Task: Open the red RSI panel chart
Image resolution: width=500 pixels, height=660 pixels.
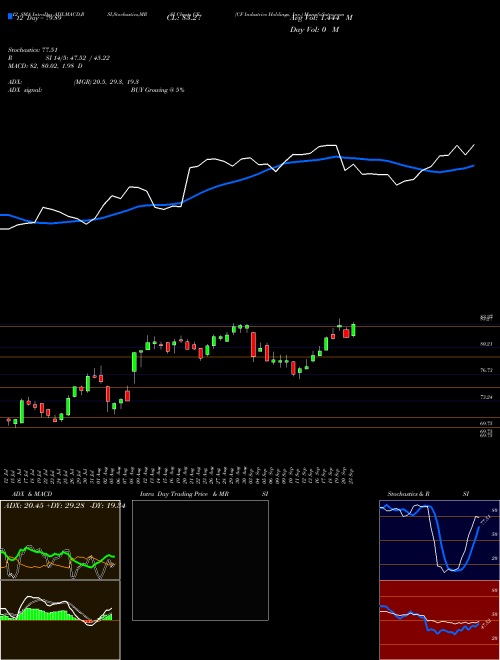Action: pyautogui.click(x=439, y=620)
